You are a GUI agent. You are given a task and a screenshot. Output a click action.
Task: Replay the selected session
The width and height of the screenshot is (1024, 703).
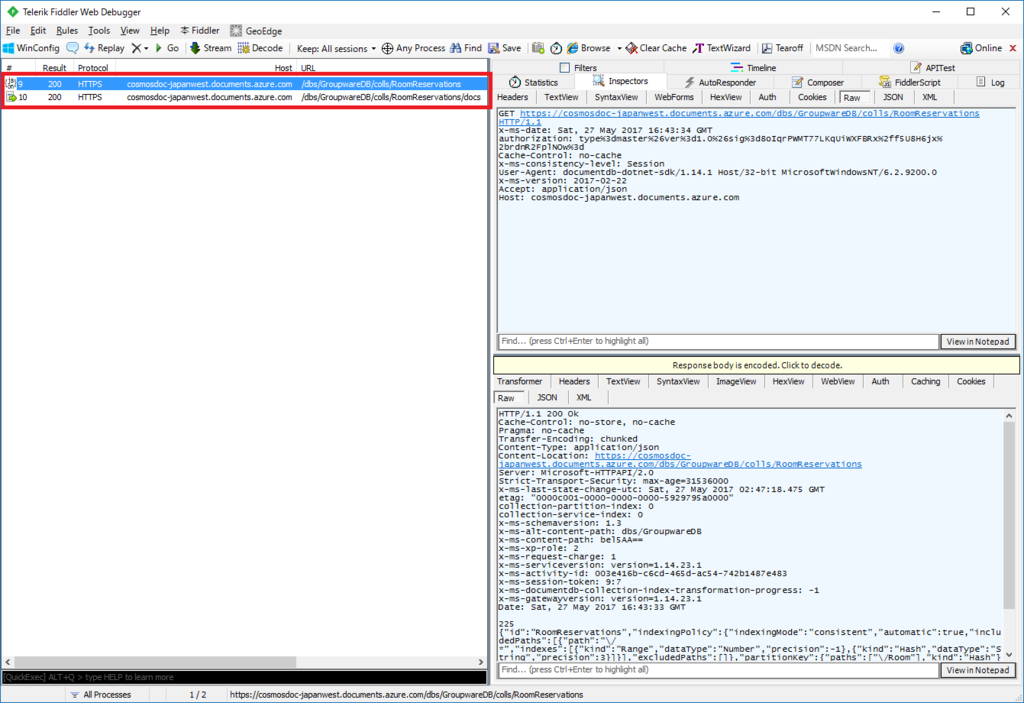coord(104,48)
